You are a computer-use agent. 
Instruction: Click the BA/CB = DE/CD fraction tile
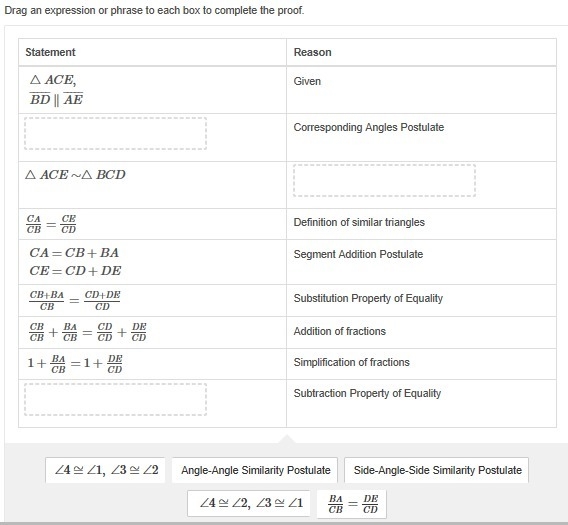pos(352,504)
